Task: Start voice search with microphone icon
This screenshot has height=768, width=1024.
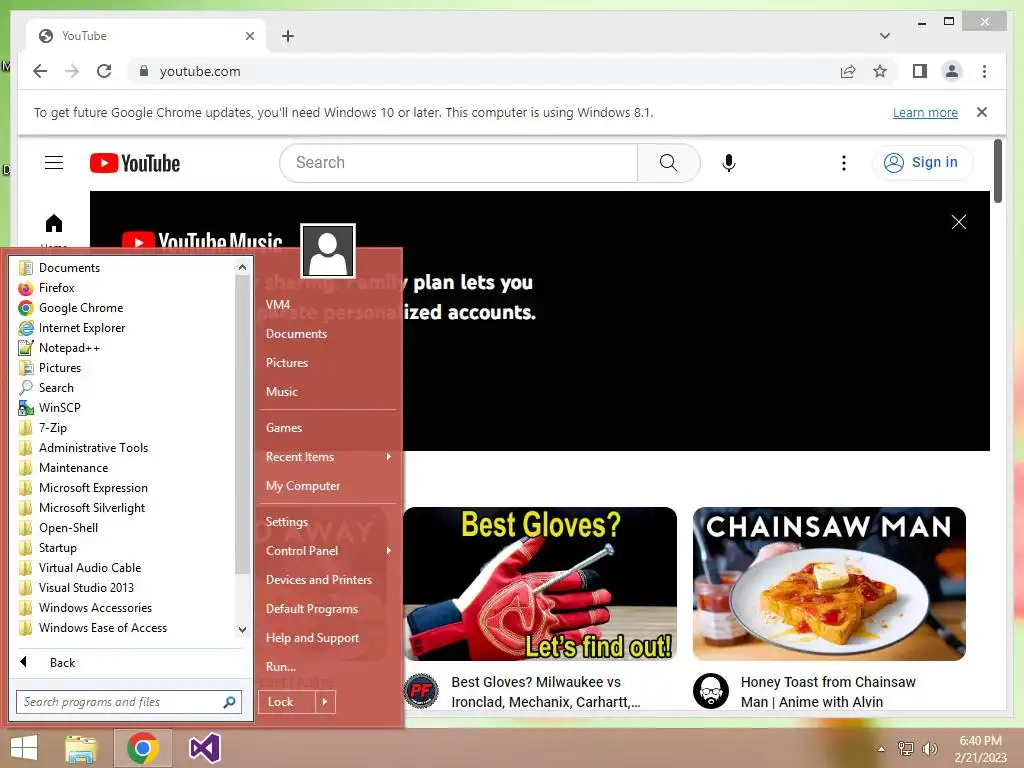Action: click(x=729, y=163)
